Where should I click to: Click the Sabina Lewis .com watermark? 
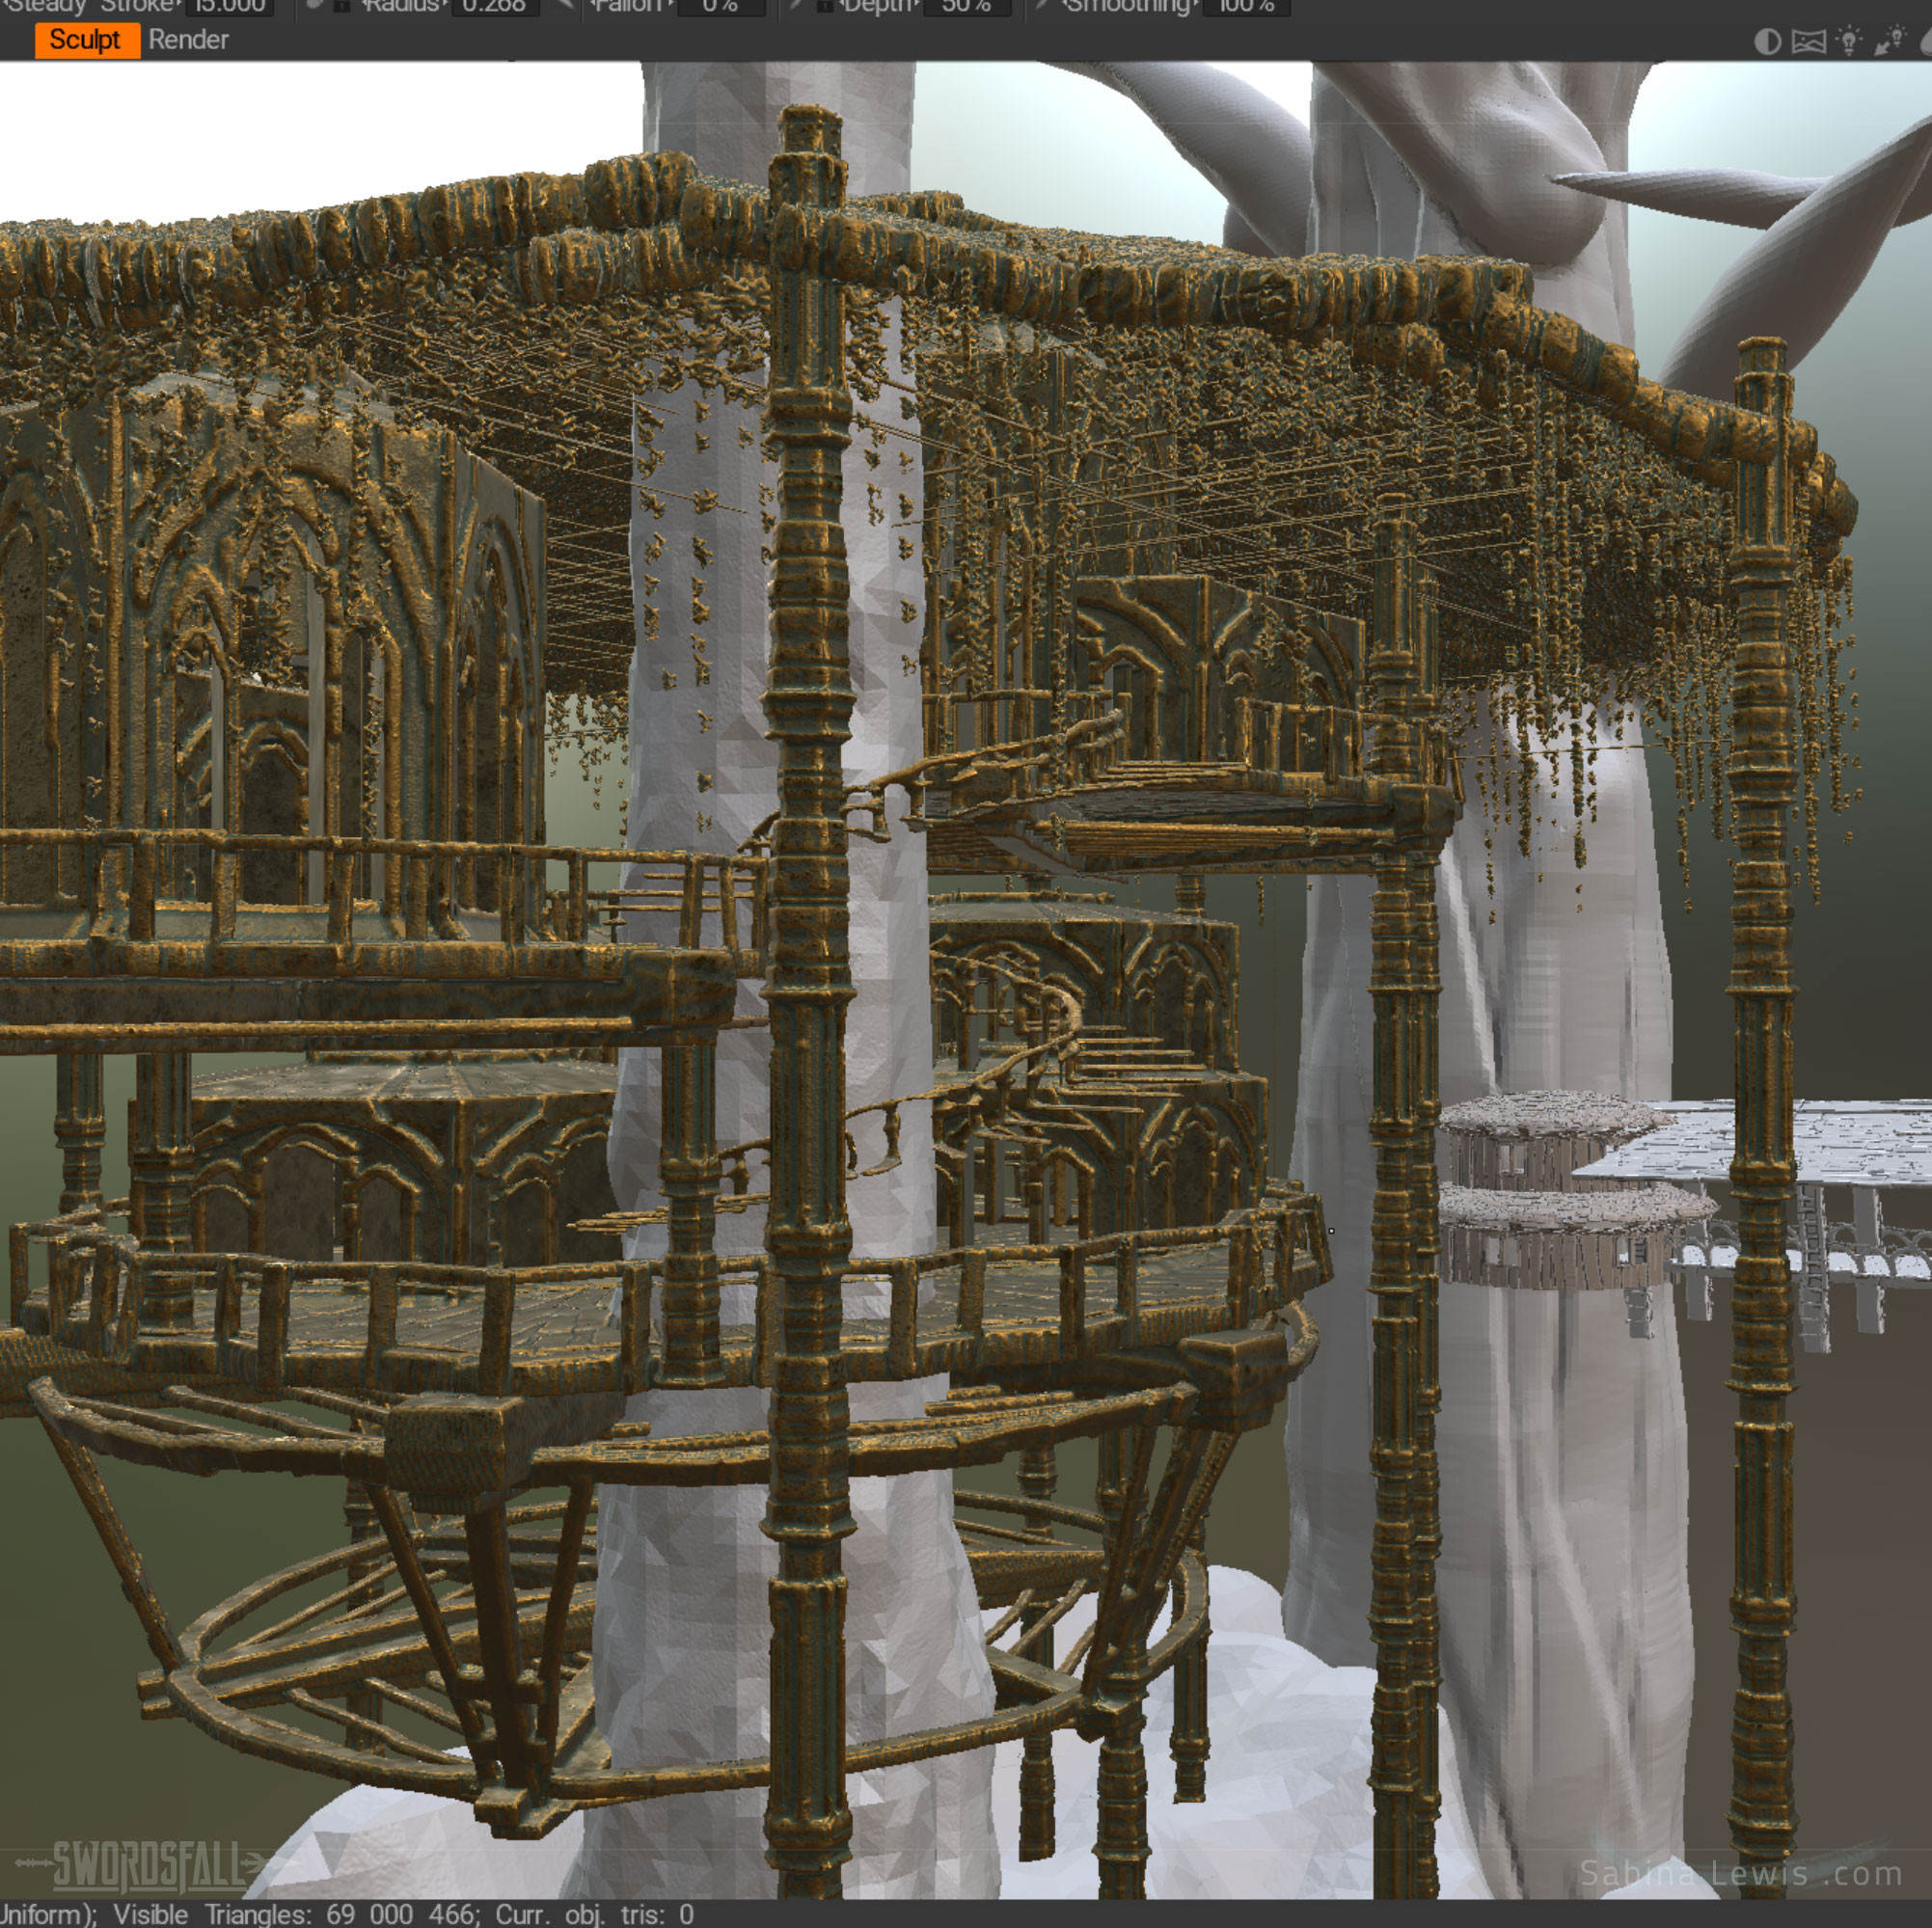1740,1874
